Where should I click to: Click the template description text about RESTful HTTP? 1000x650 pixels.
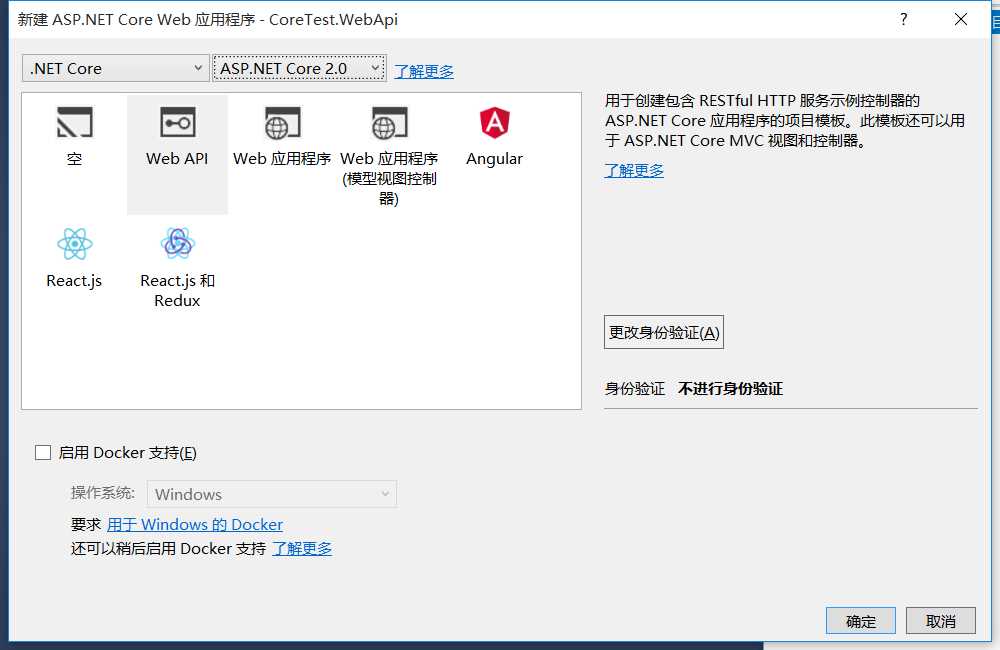pos(784,121)
